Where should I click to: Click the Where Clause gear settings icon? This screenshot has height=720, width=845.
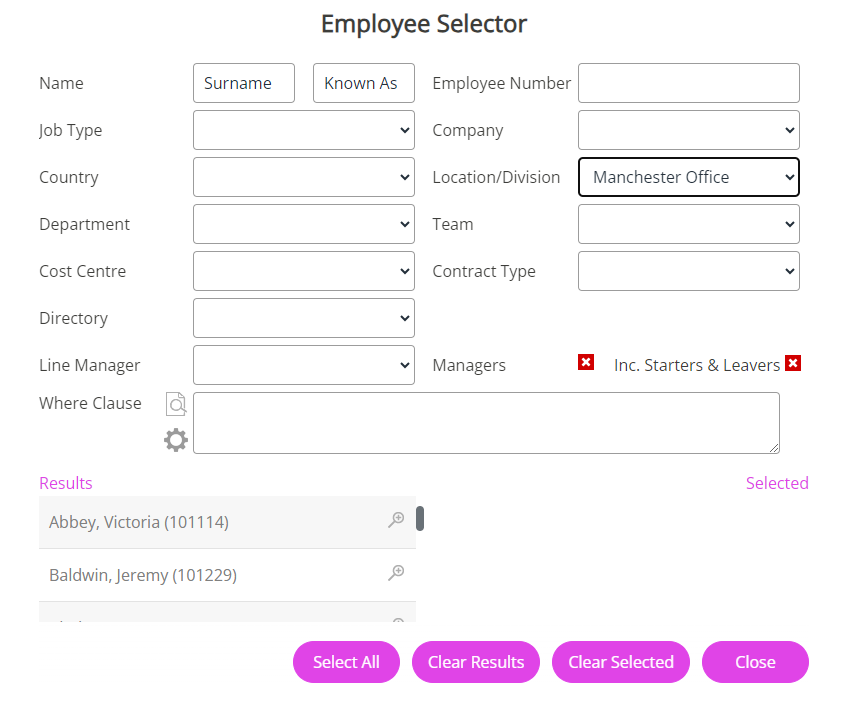pos(176,440)
